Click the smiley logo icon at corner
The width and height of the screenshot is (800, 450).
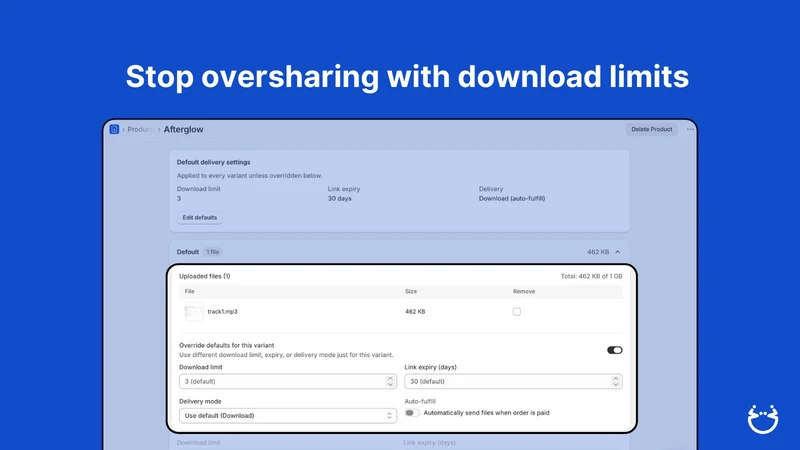coord(763,419)
